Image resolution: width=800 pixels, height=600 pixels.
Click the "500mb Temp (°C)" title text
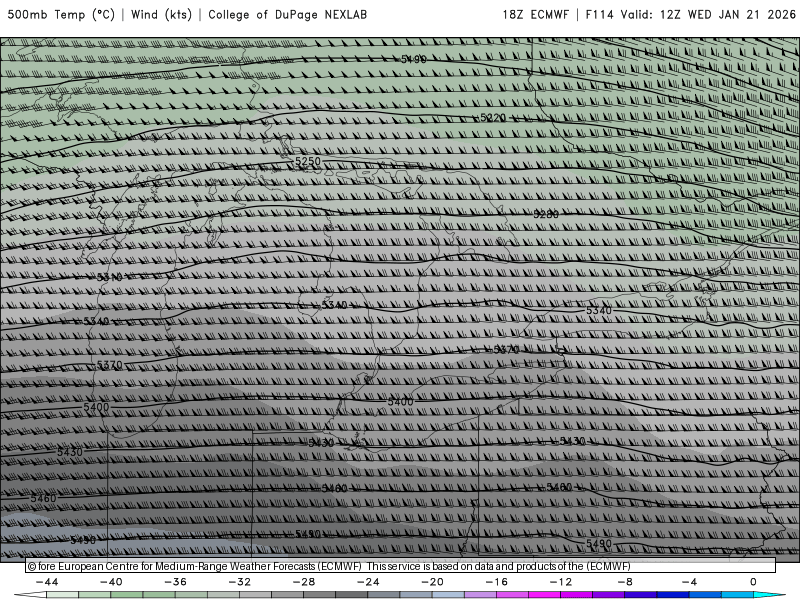pyautogui.click(x=61, y=14)
